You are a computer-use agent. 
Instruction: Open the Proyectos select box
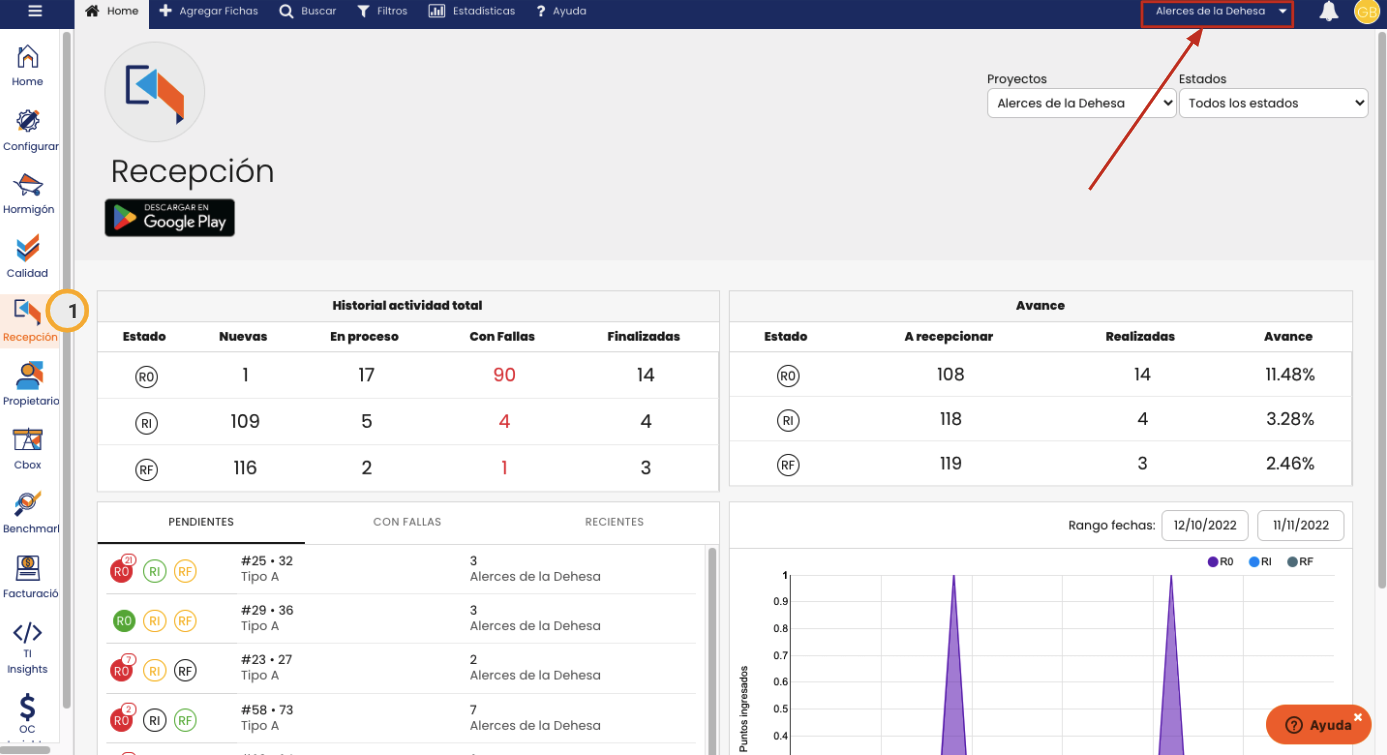(x=1081, y=103)
